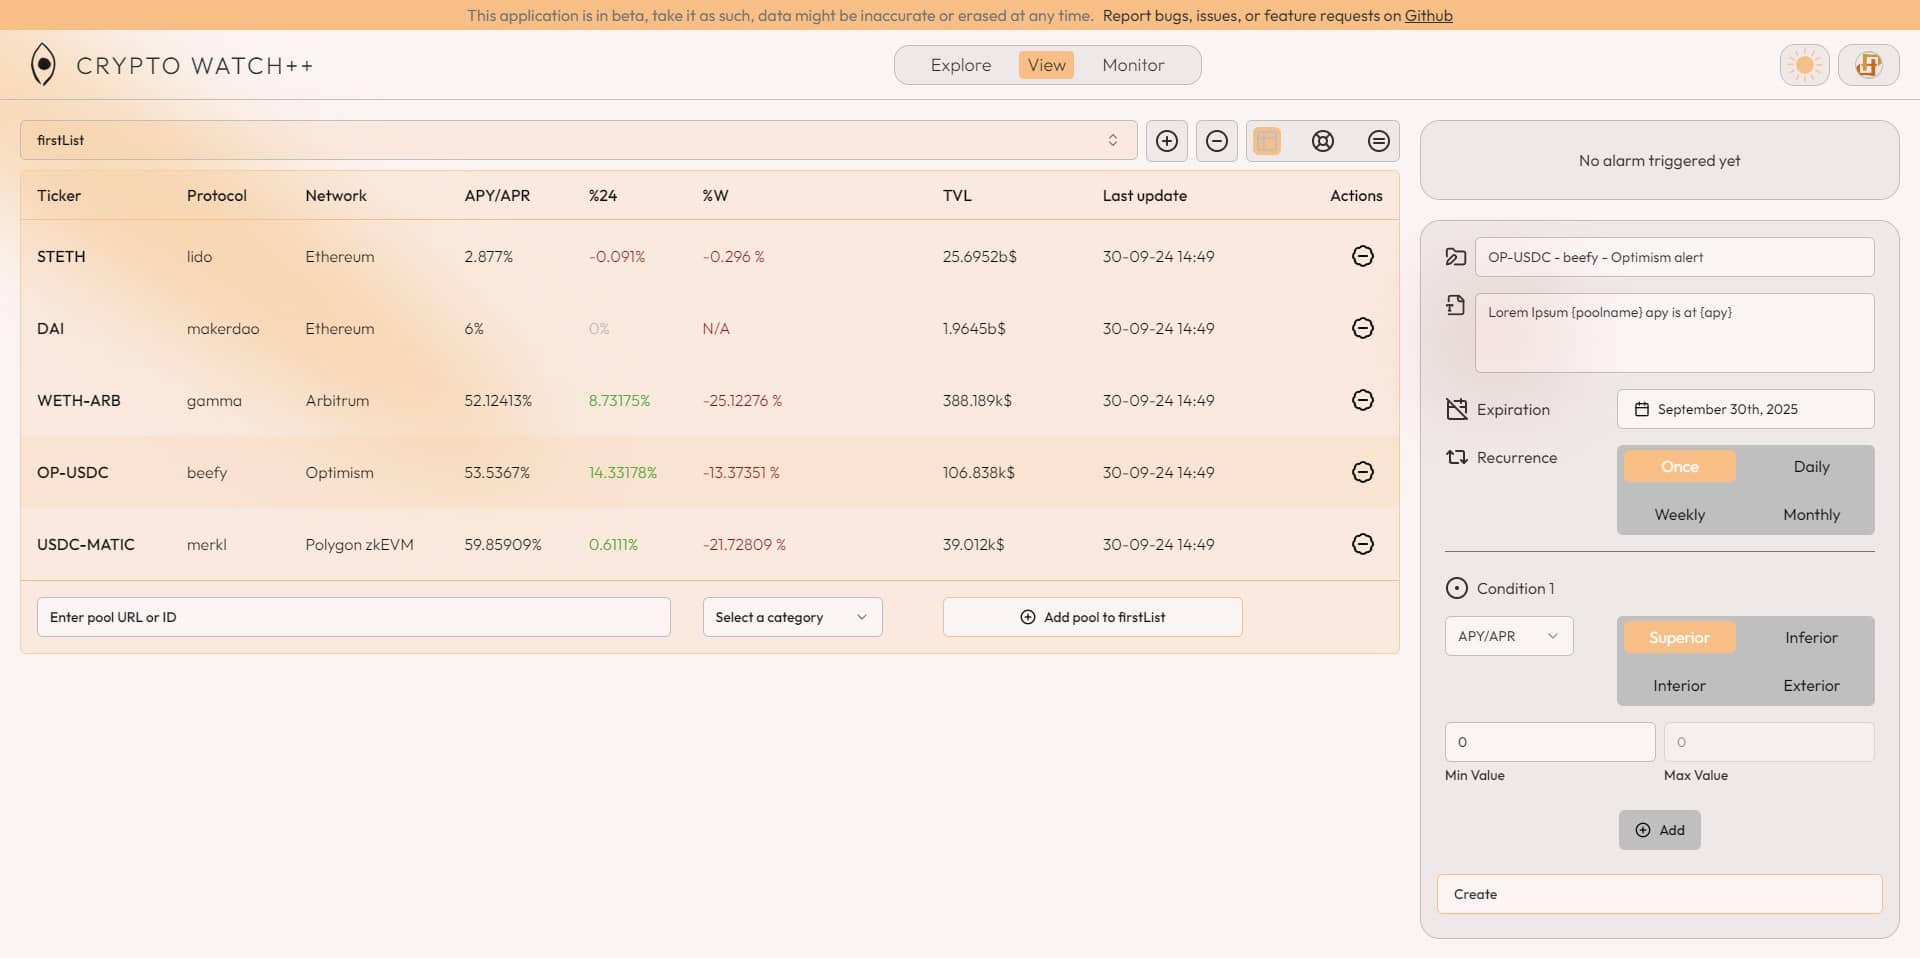1920x958 pixels.
Task: Choose the Exterior condition type
Action: coord(1811,686)
